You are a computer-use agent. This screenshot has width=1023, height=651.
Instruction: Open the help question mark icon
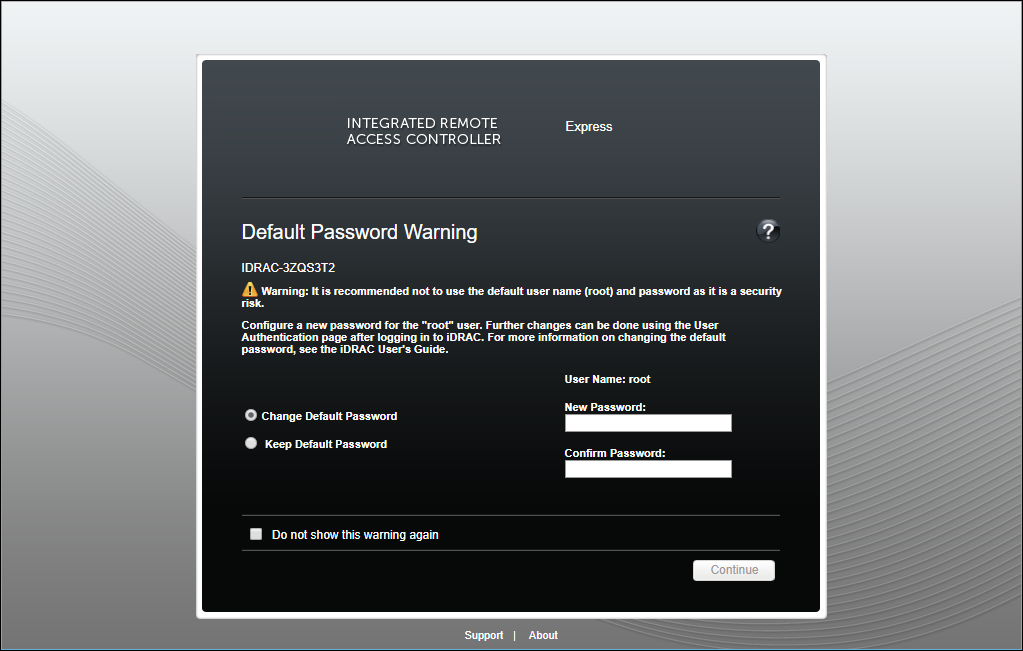(768, 231)
